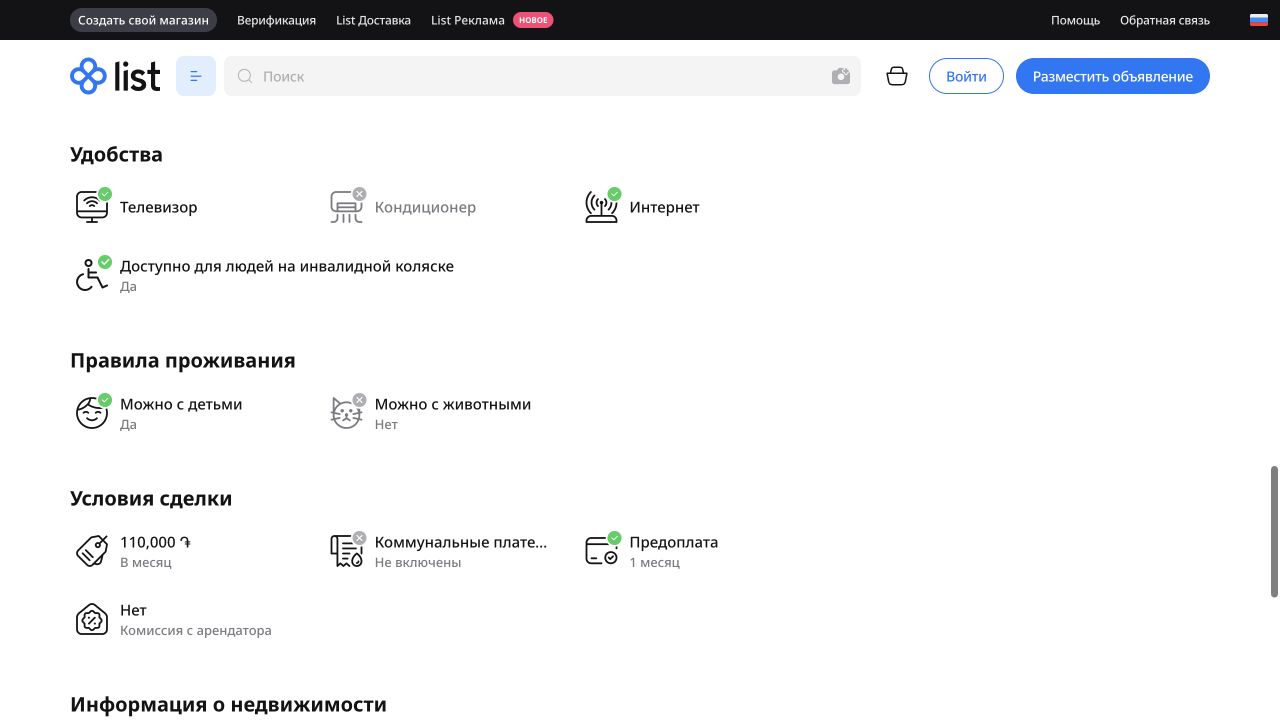Open List Реклама

(x=468, y=20)
